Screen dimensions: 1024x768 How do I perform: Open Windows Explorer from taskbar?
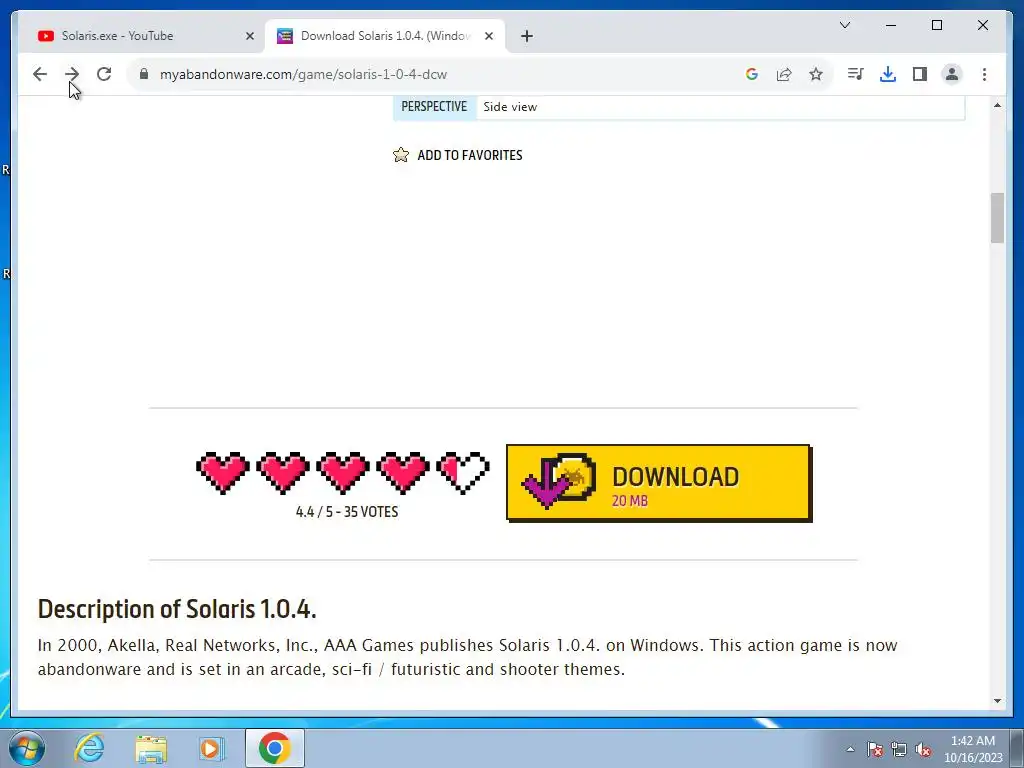click(x=151, y=748)
